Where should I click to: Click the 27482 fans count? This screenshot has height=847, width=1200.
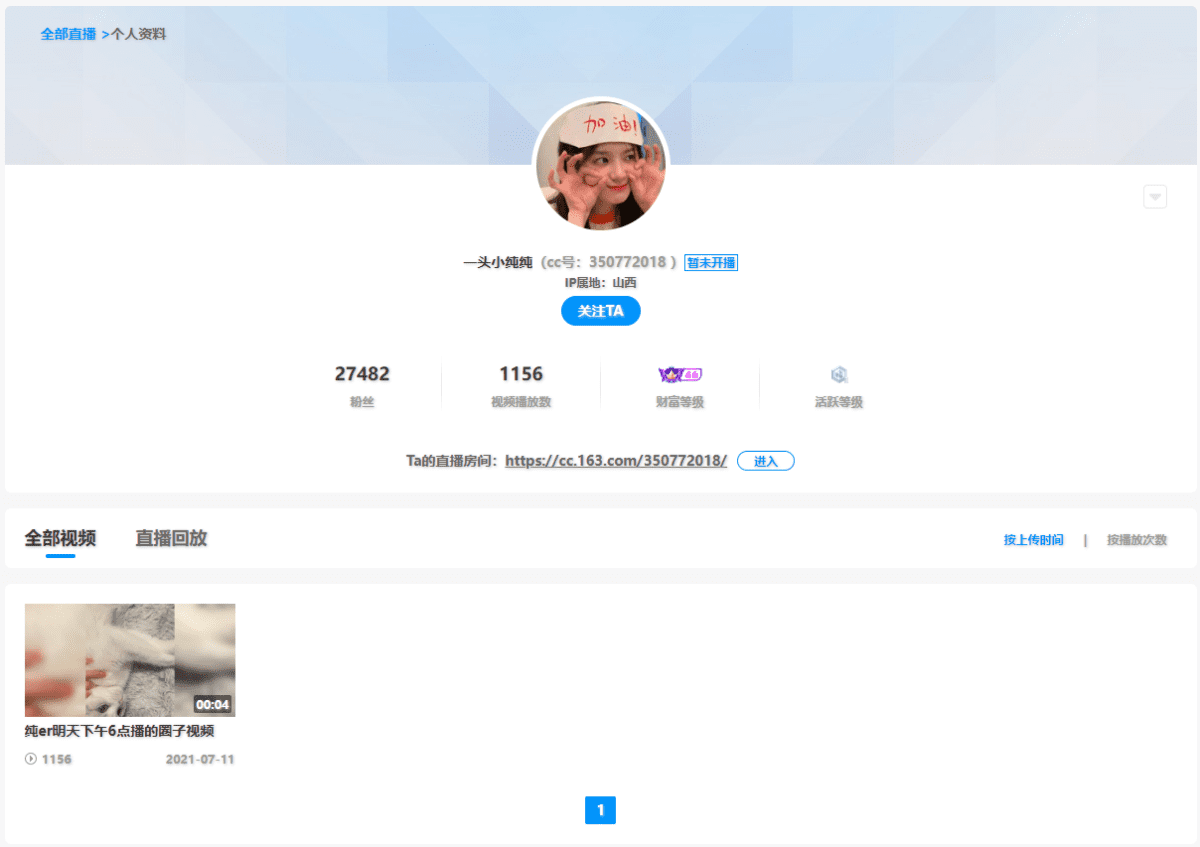(x=362, y=373)
